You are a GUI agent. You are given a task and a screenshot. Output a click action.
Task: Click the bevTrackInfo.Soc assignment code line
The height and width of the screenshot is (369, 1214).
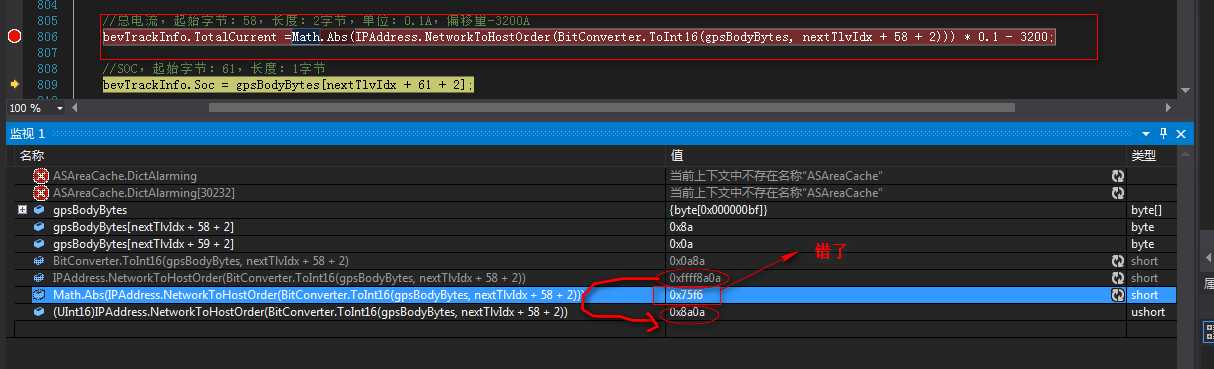(288, 85)
